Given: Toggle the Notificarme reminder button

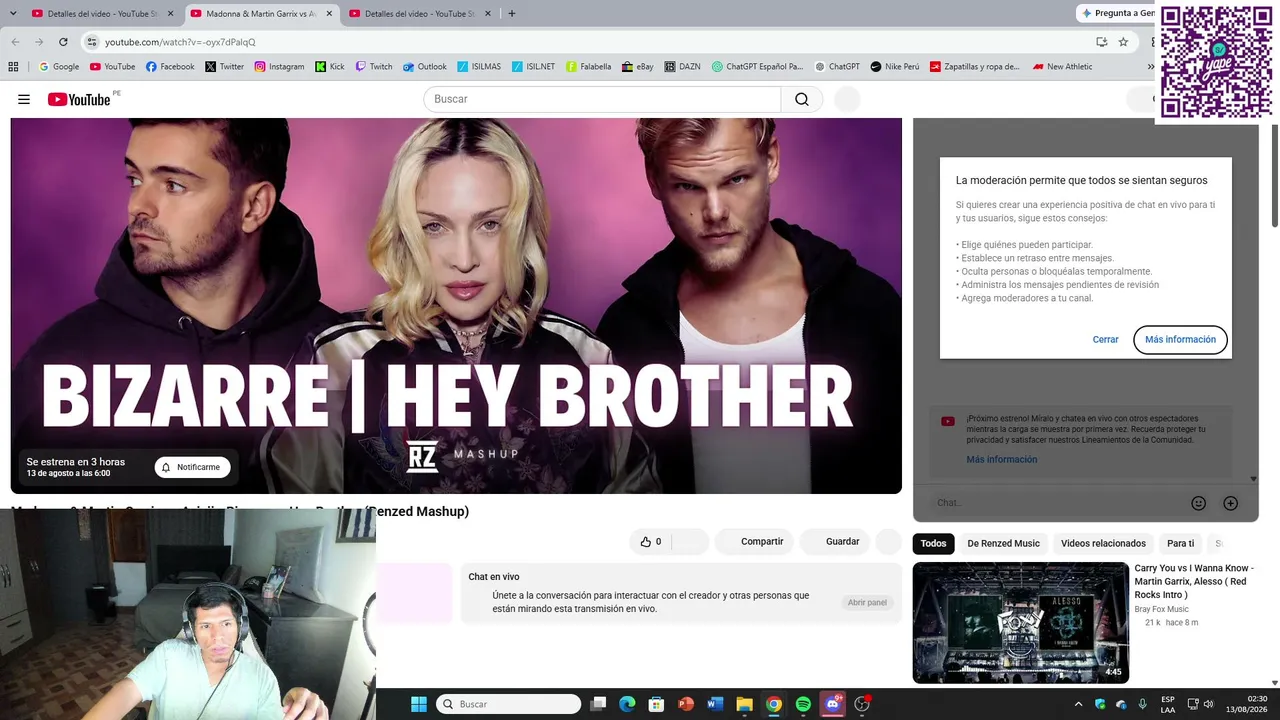Looking at the screenshot, I should tap(192, 467).
